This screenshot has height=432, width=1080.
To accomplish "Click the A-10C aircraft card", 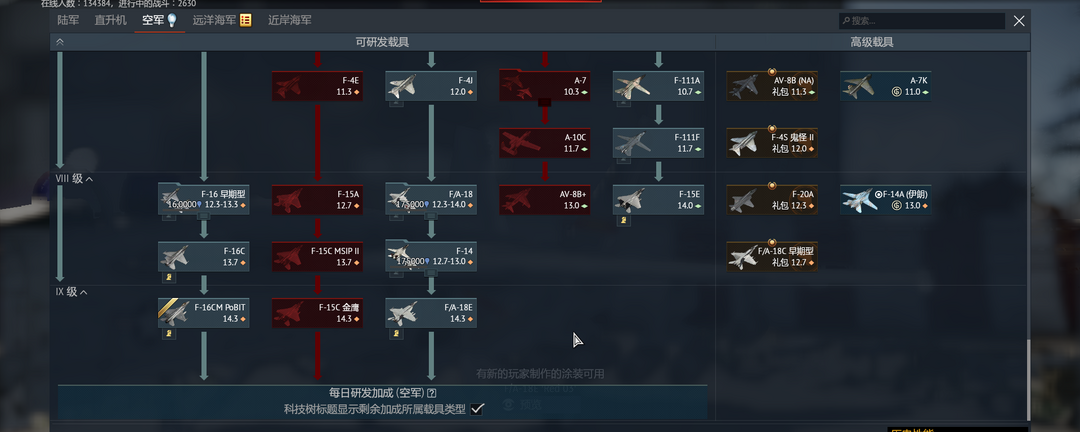I will [x=545, y=143].
